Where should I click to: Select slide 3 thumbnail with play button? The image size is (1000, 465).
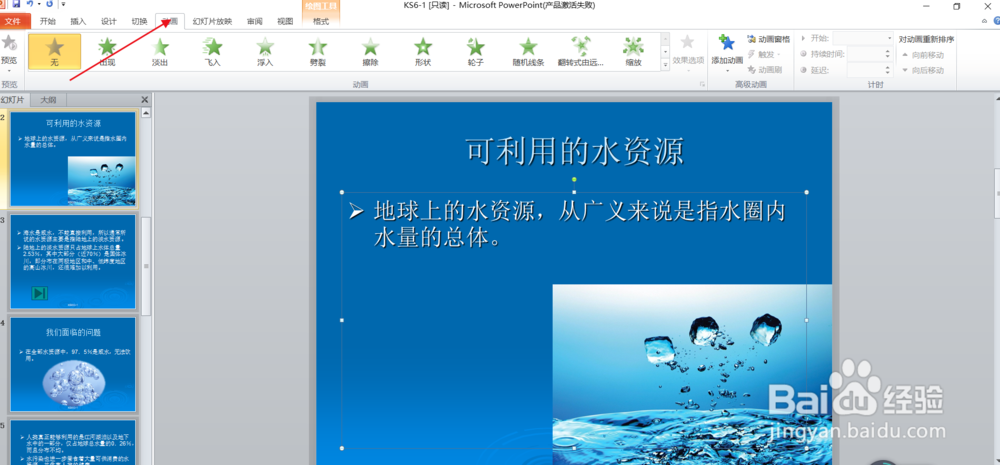coord(73,262)
